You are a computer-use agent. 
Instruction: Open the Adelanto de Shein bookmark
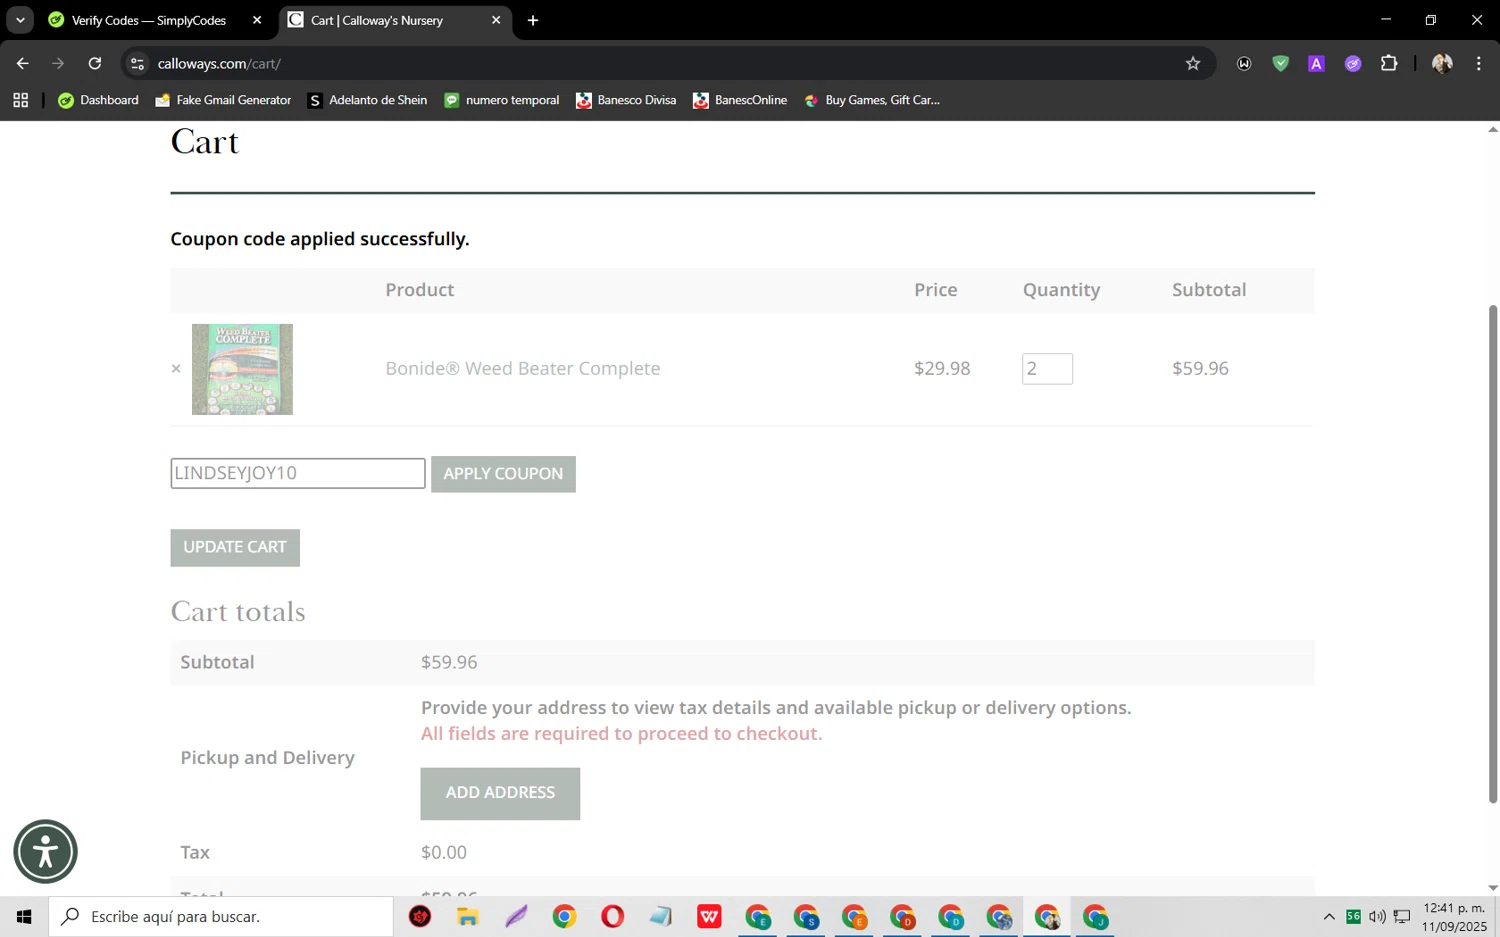click(x=367, y=100)
